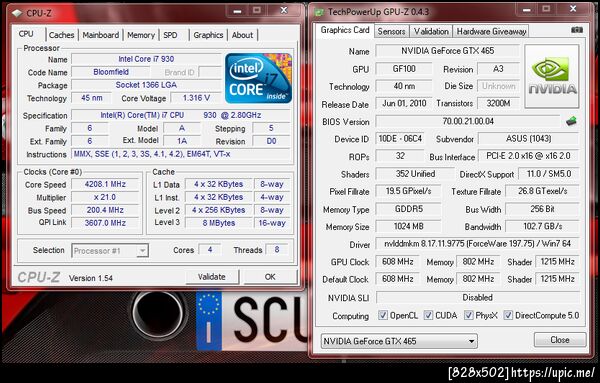Toggle the CUDA checkbox

click(x=428, y=315)
